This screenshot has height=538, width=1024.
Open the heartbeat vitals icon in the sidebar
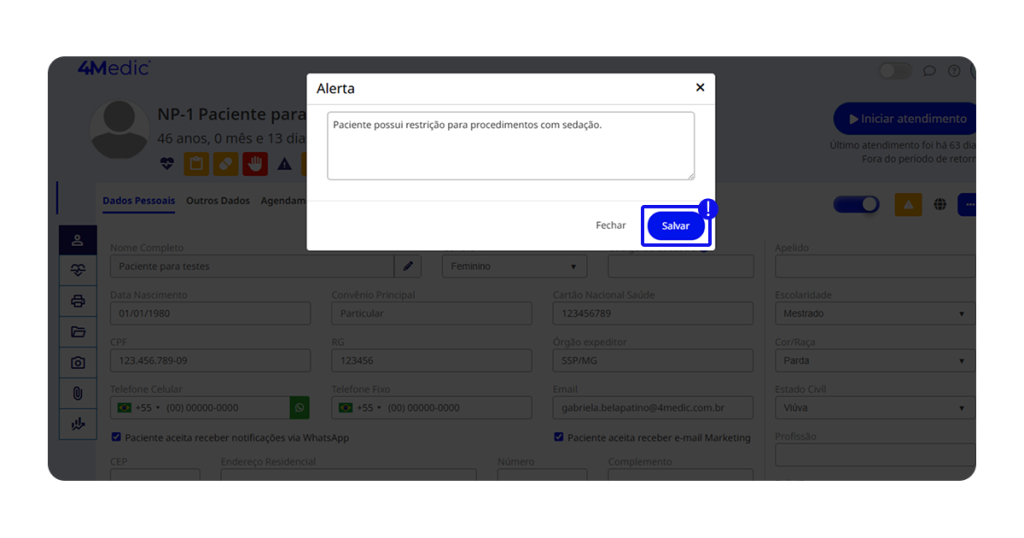[78, 270]
